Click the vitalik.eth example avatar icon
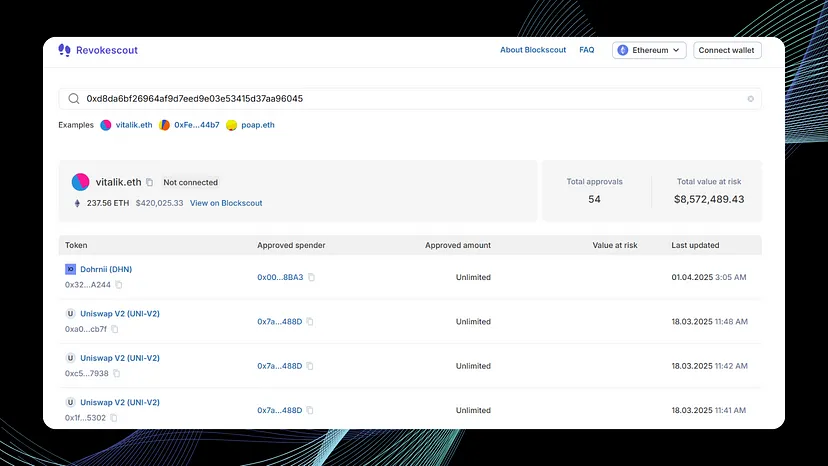The width and height of the screenshot is (828, 466). pyautogui.click(x=106, y=125)
